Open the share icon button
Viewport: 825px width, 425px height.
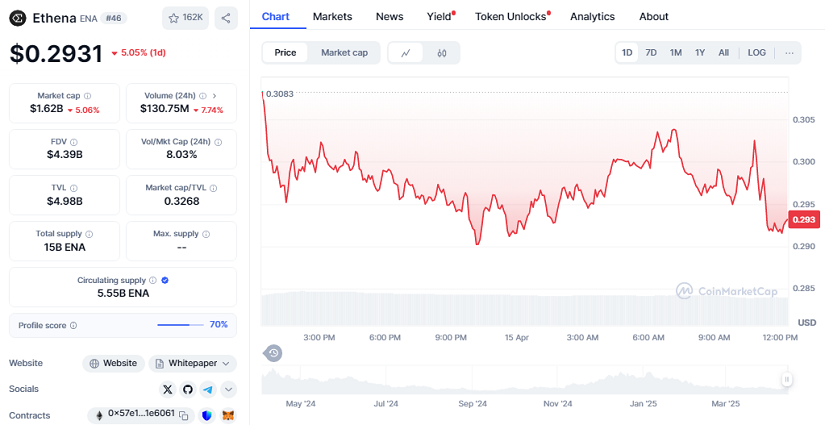click(226, 18)
